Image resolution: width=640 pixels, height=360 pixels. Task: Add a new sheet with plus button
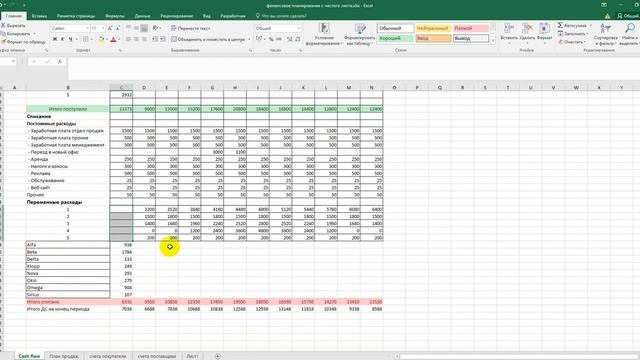tap(218, 356)
